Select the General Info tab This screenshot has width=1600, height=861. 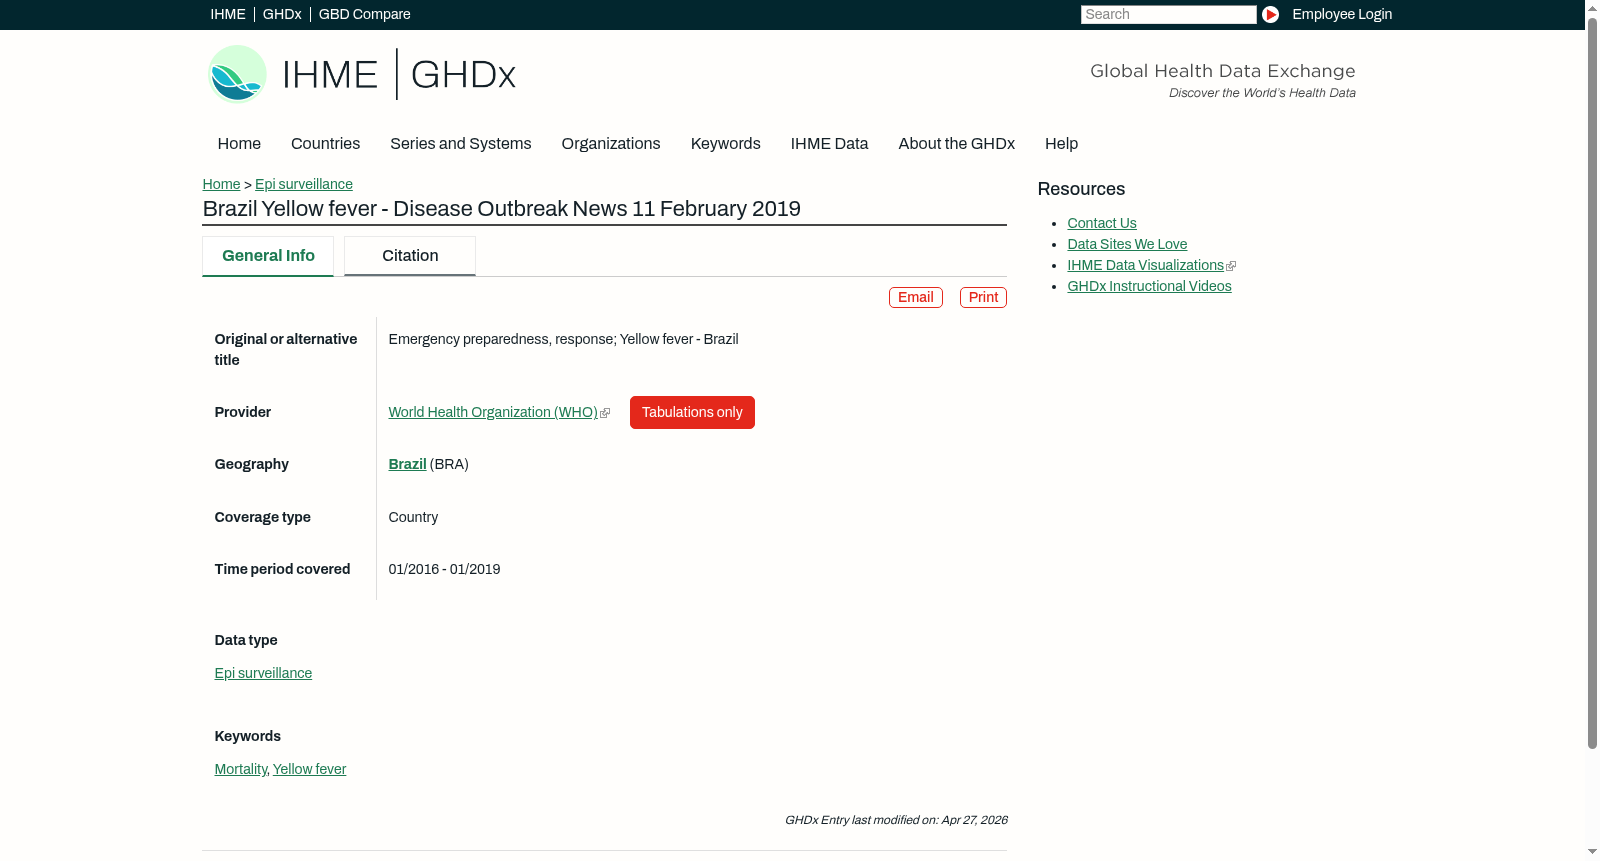268,256
